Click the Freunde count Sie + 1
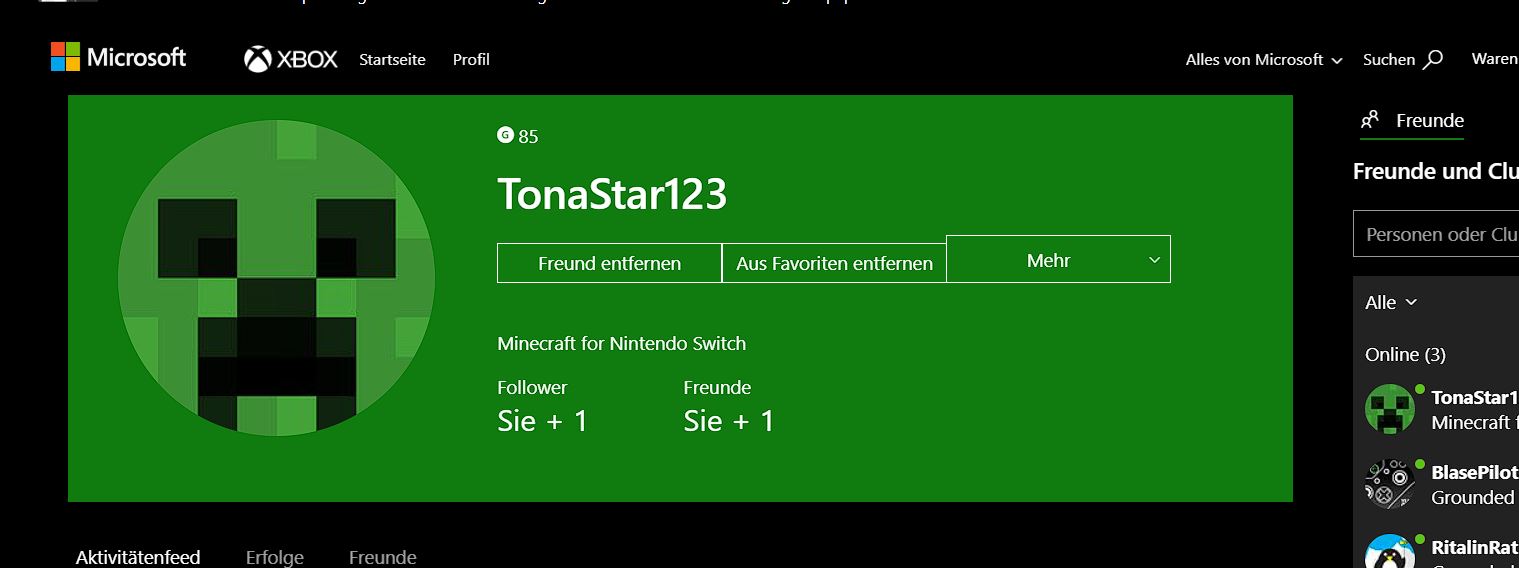 [x=729, y=421]
